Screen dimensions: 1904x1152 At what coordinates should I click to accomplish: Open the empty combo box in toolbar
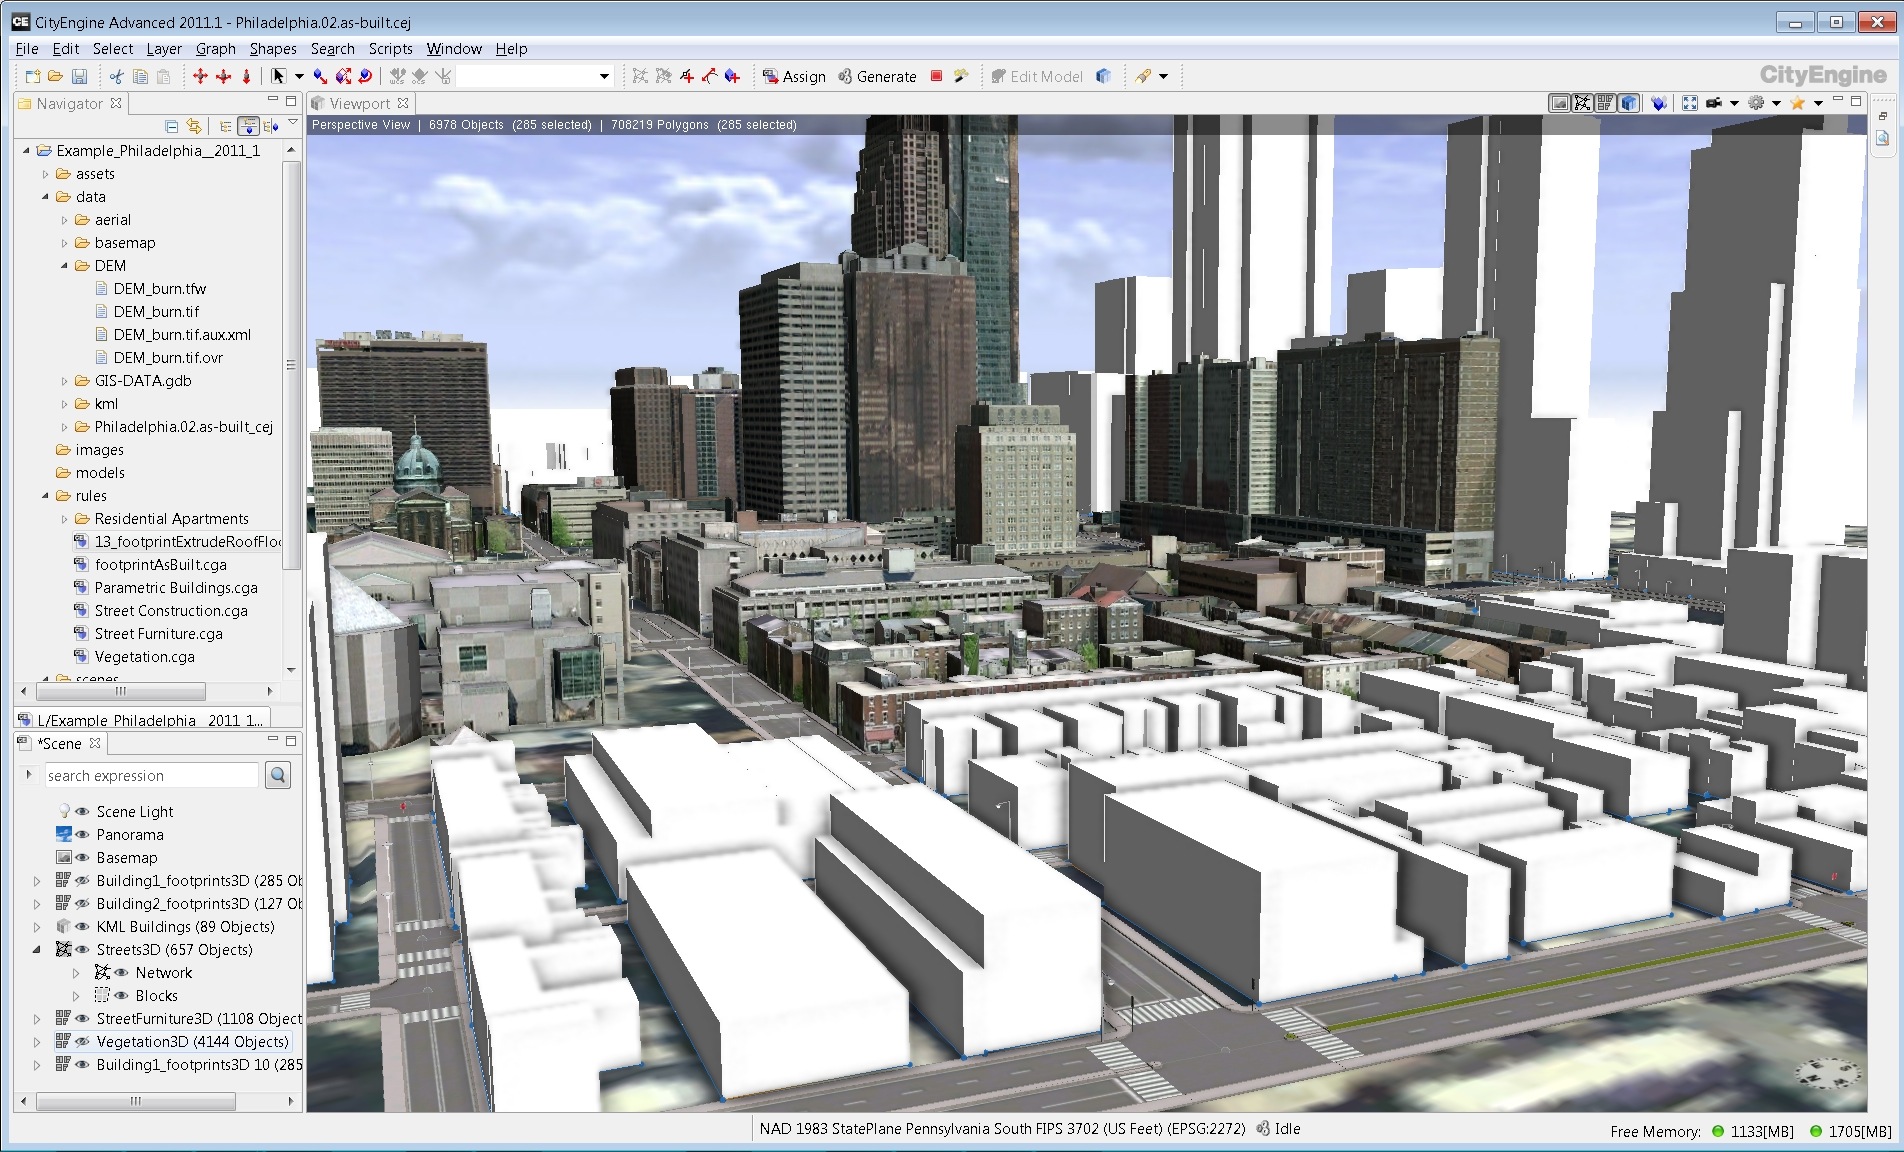coord(535,76)
